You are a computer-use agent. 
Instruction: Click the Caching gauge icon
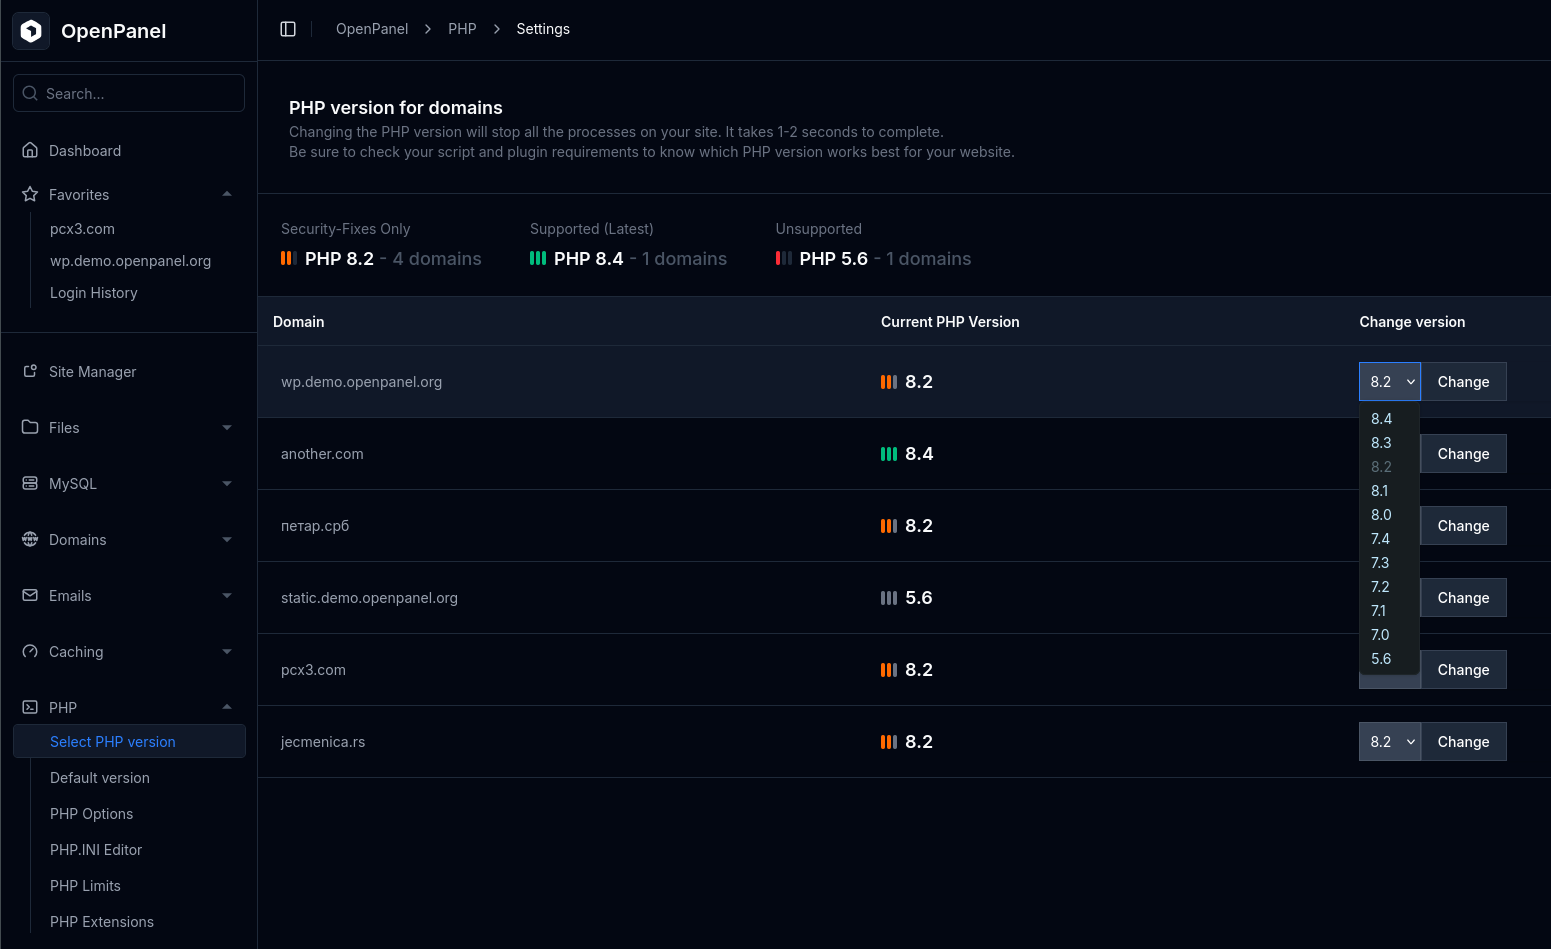30,651
